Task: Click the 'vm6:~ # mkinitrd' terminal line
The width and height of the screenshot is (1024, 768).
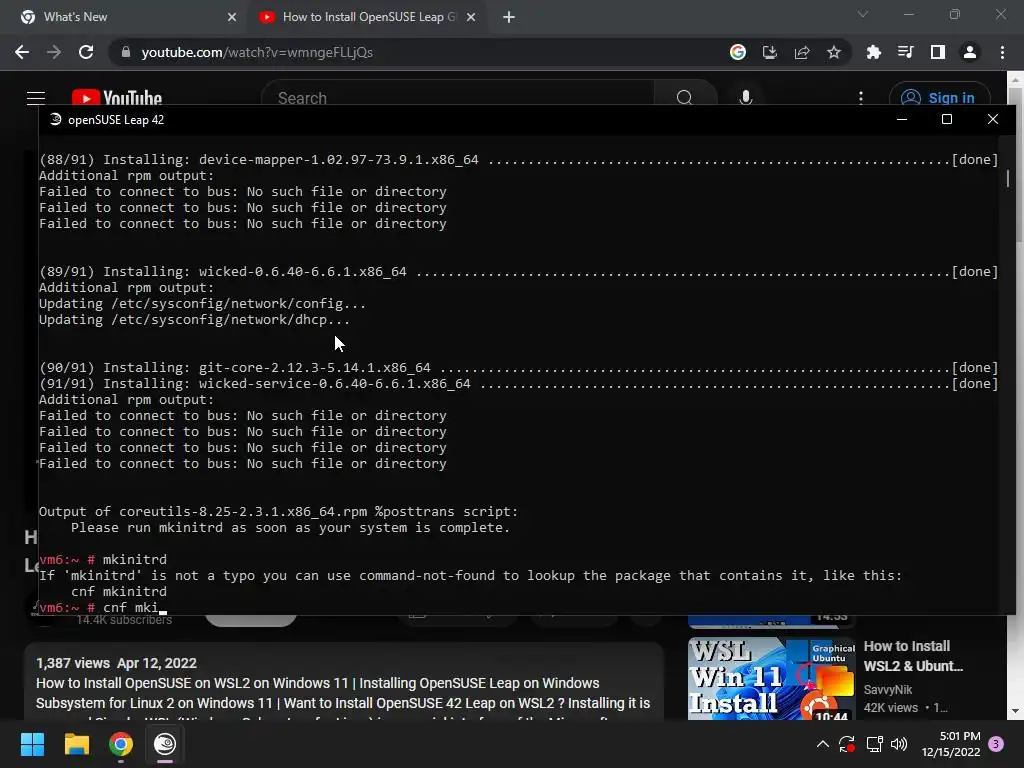Action: click(x=103, y=560)
